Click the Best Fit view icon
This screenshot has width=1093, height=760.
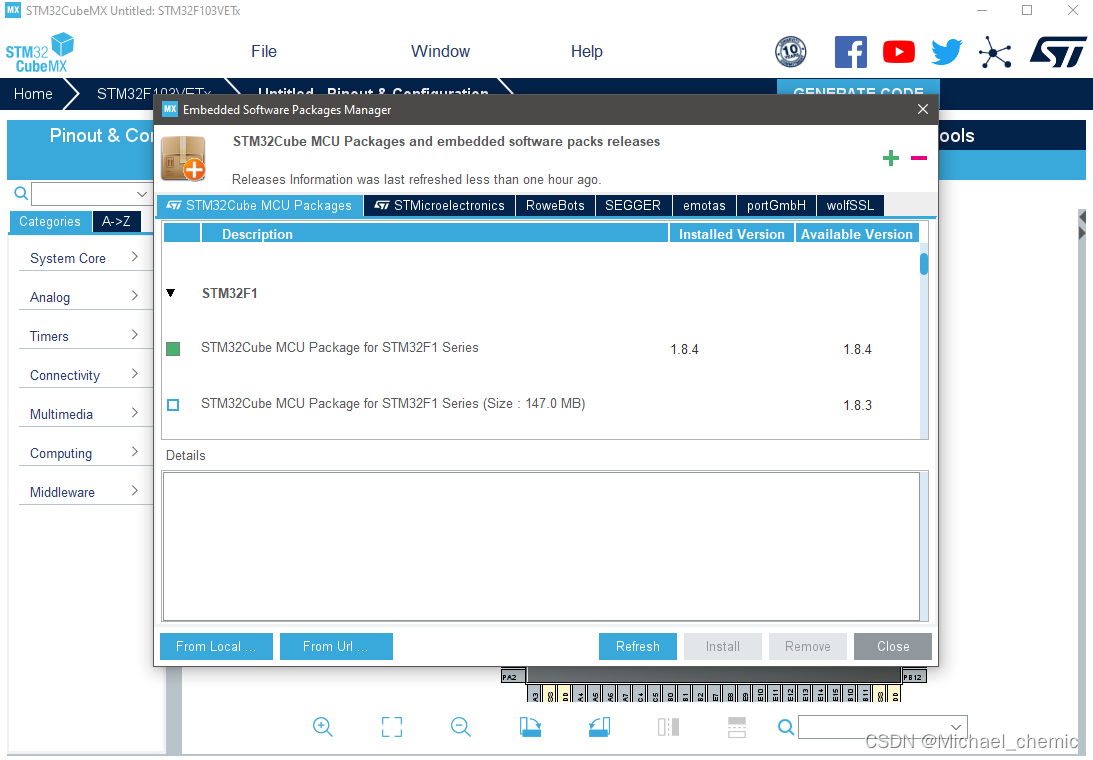pos(391,727)
